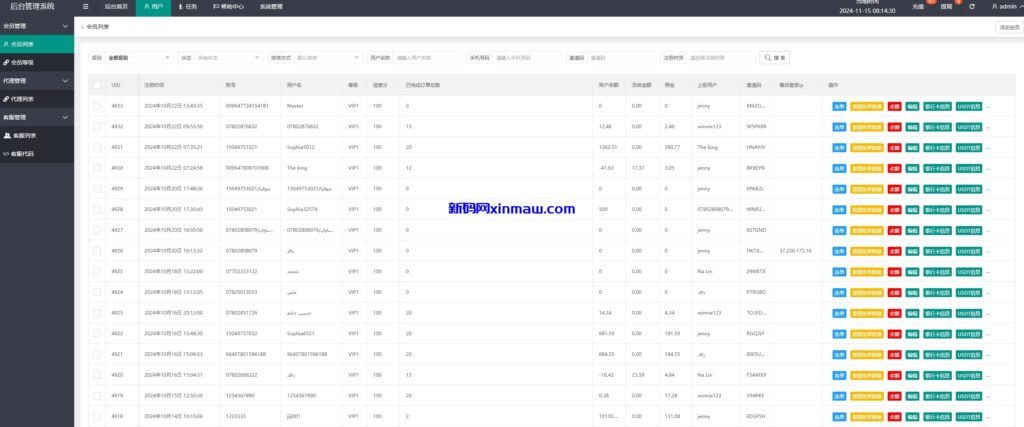1024x427 pixels.
Task: Toggle the select-all checkbox in table header
Action: tap(97, 86)
